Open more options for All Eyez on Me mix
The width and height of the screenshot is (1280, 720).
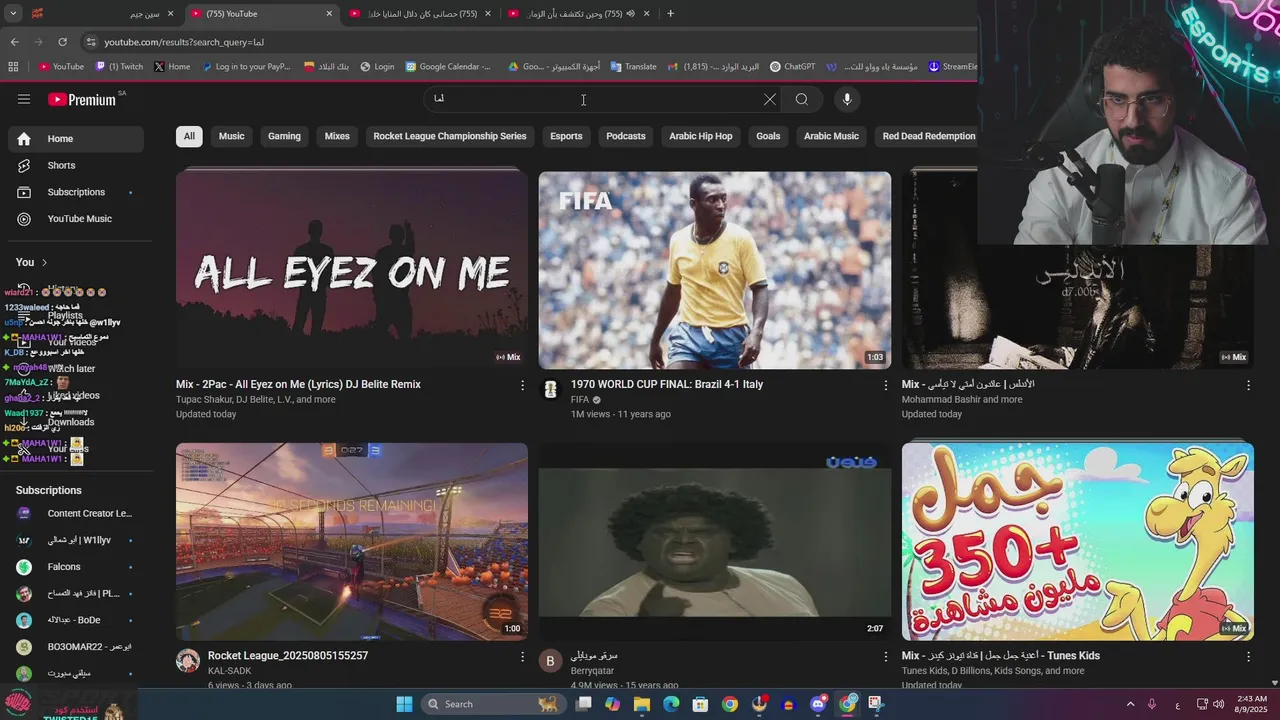pos(522,385)
